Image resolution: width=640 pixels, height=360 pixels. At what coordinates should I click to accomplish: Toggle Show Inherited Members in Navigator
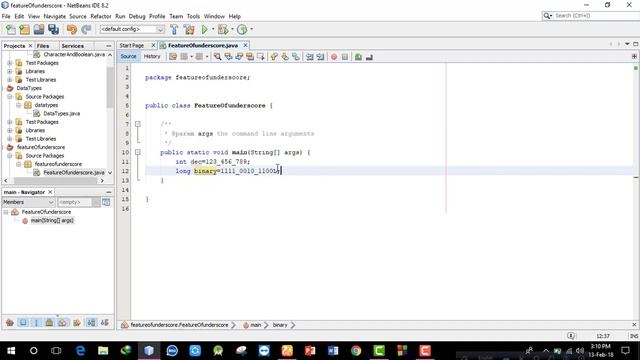coord(10,322)
